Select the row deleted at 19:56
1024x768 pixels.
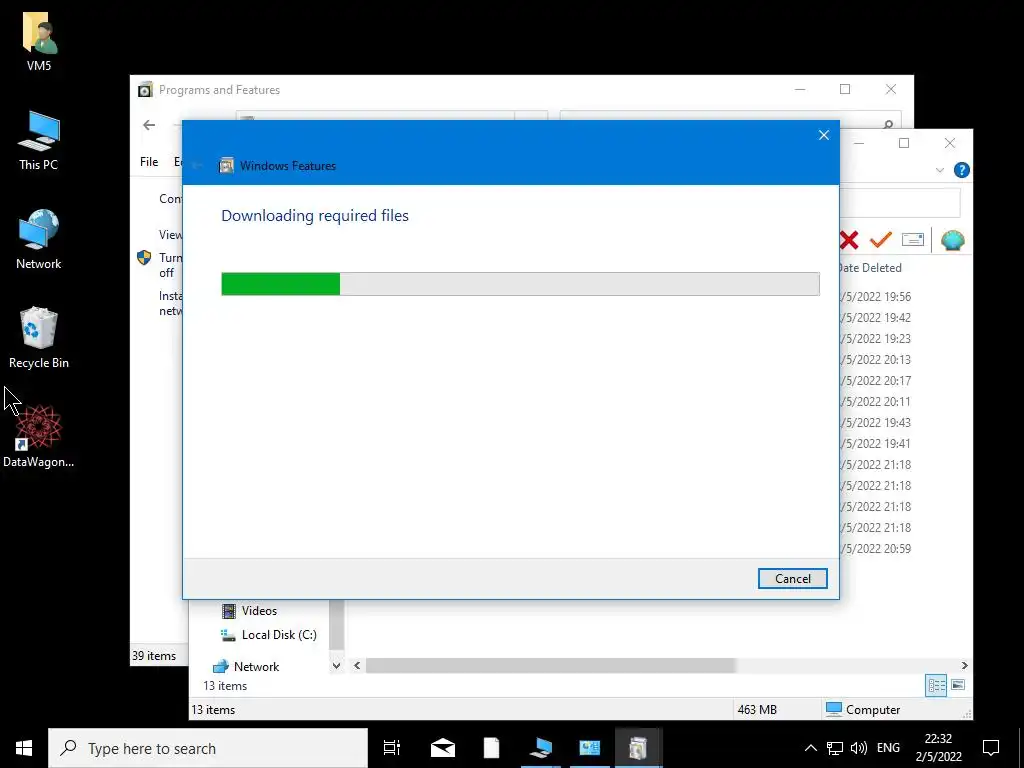click(876, 296)
